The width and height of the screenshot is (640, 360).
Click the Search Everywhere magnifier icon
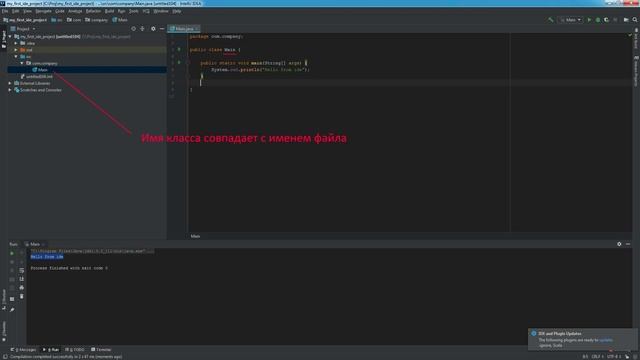point(635,20)
